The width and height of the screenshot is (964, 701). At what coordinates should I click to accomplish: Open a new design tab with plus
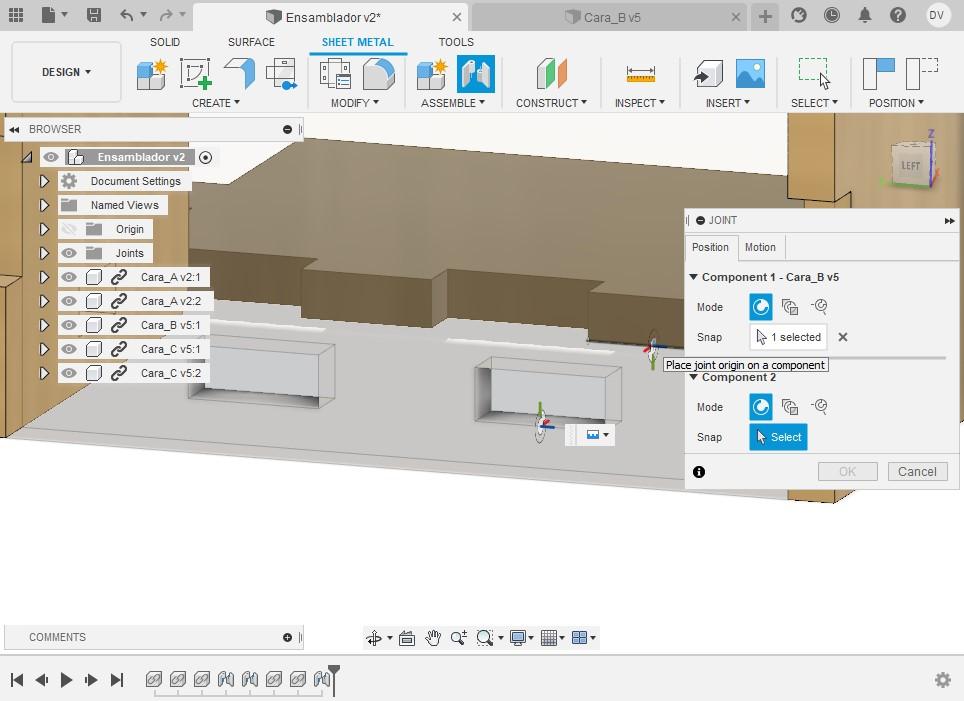(765, 16)
